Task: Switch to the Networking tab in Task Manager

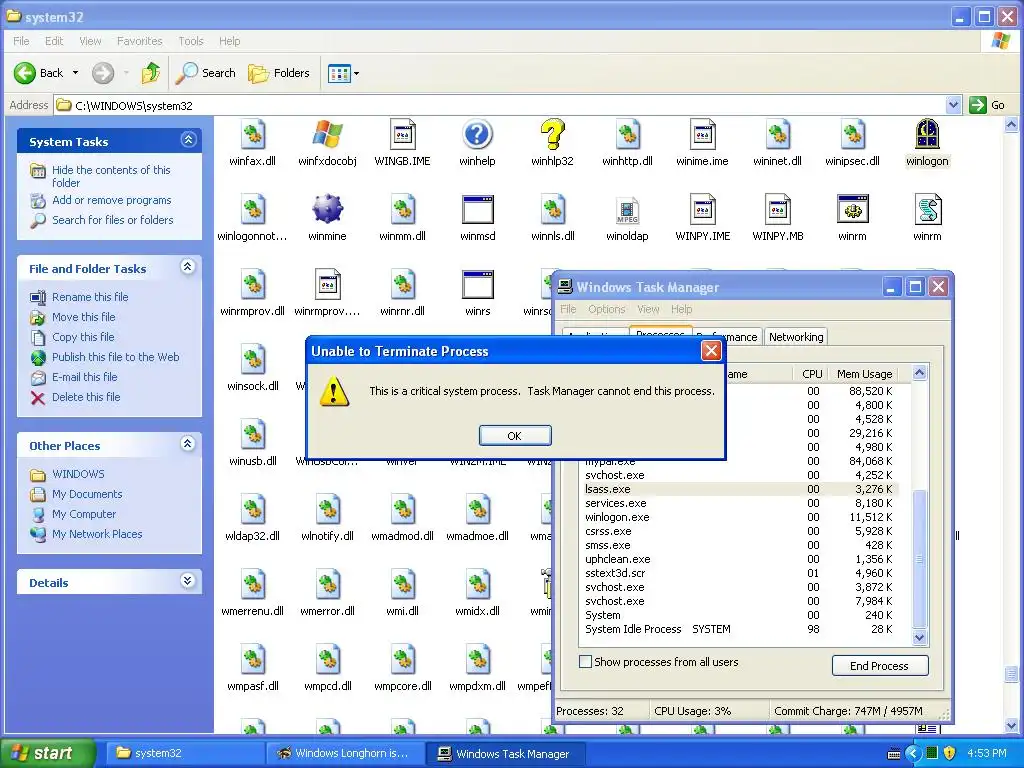Action: click(x=795, y=337)
